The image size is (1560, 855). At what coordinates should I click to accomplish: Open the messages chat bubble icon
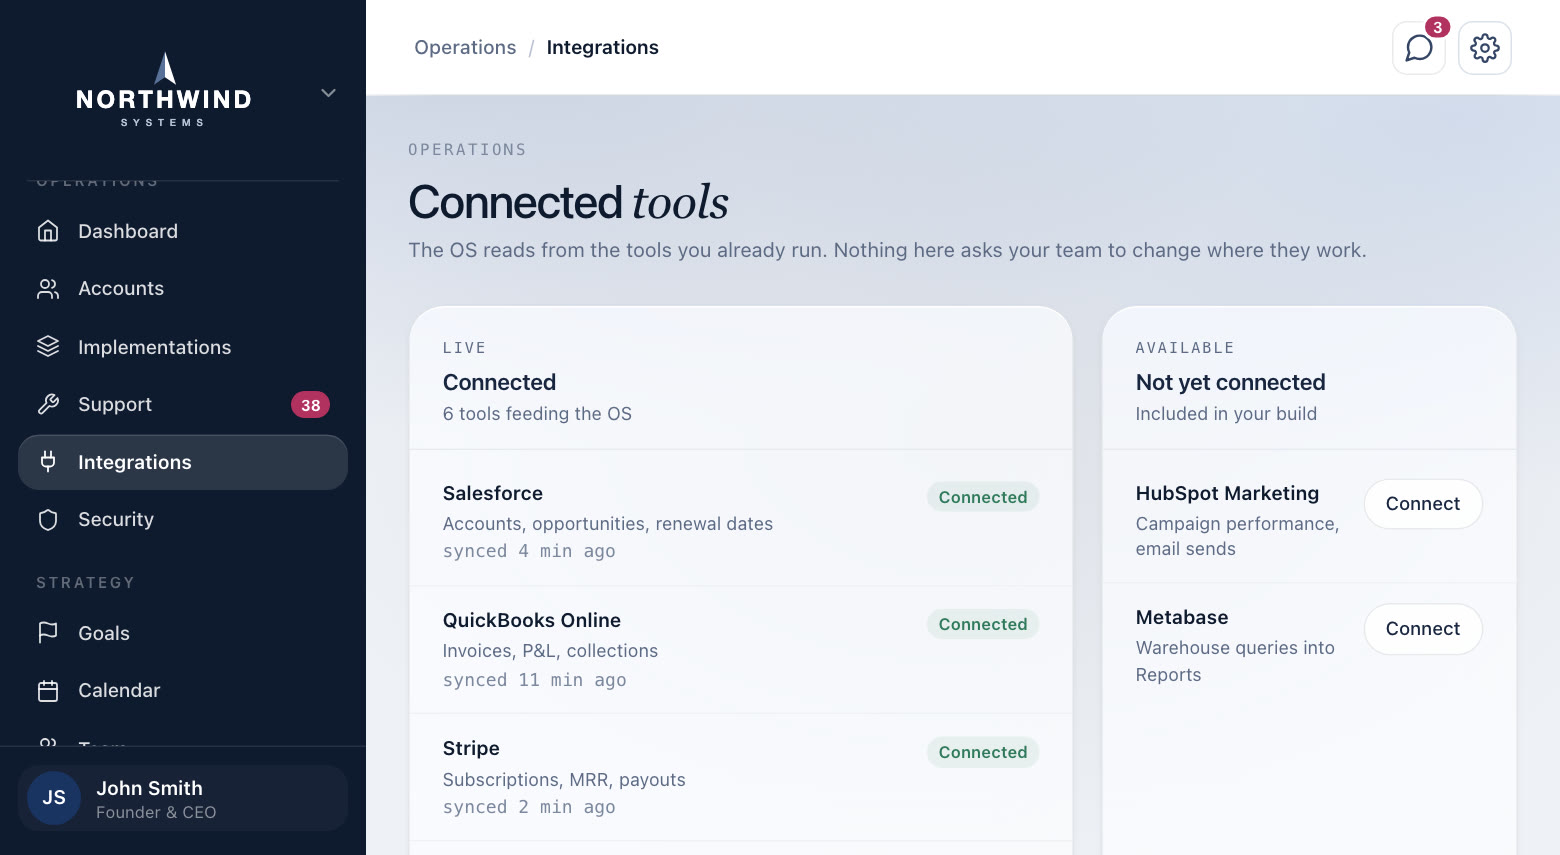click(1418, 48)
